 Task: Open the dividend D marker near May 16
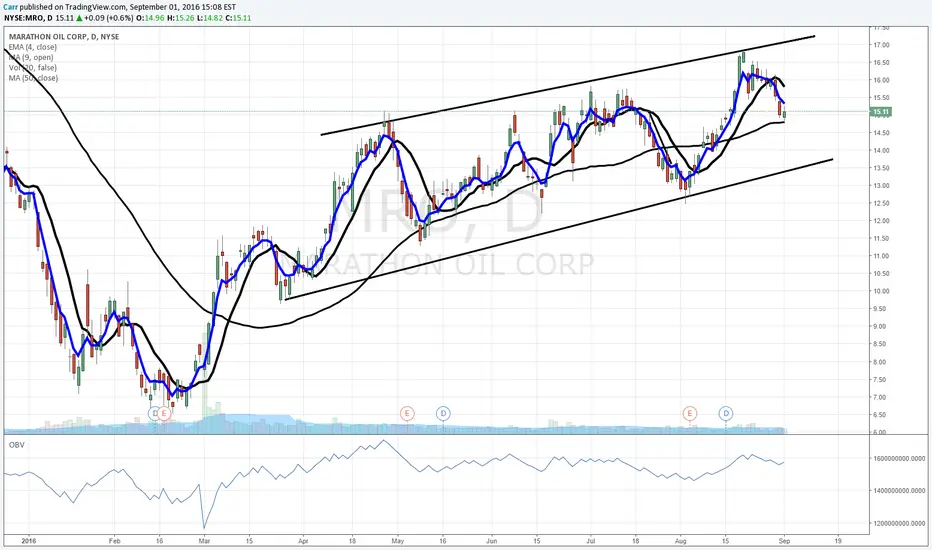pos(443,413)
